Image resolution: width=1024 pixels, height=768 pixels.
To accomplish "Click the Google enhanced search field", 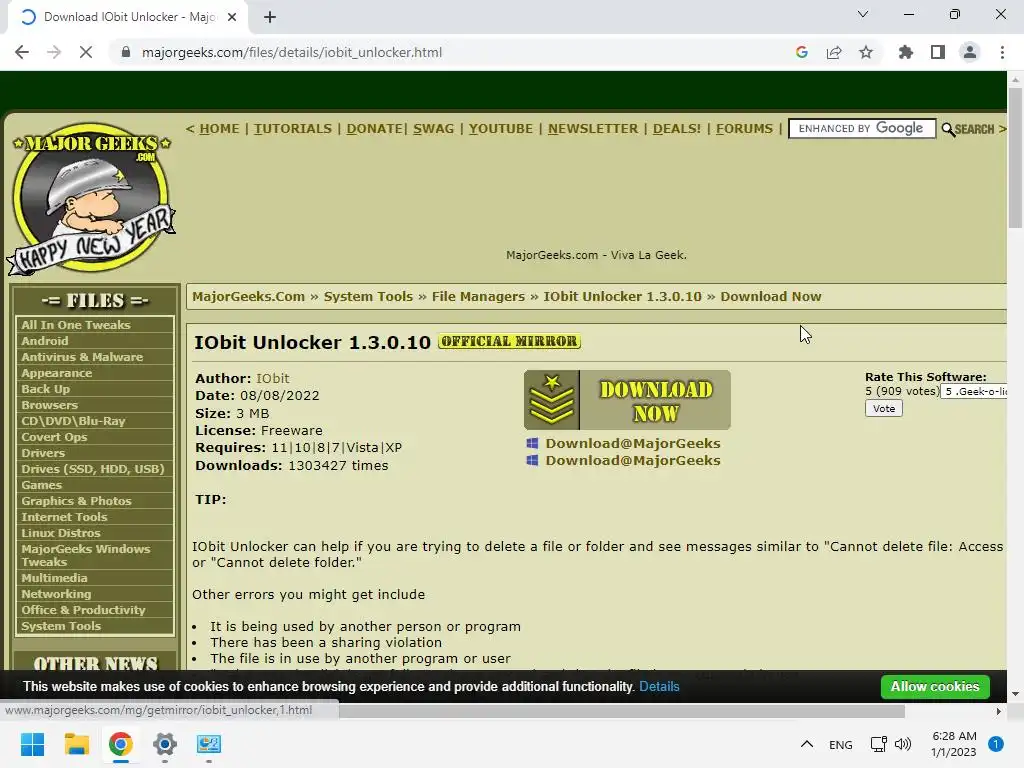I will click(862, 129).
